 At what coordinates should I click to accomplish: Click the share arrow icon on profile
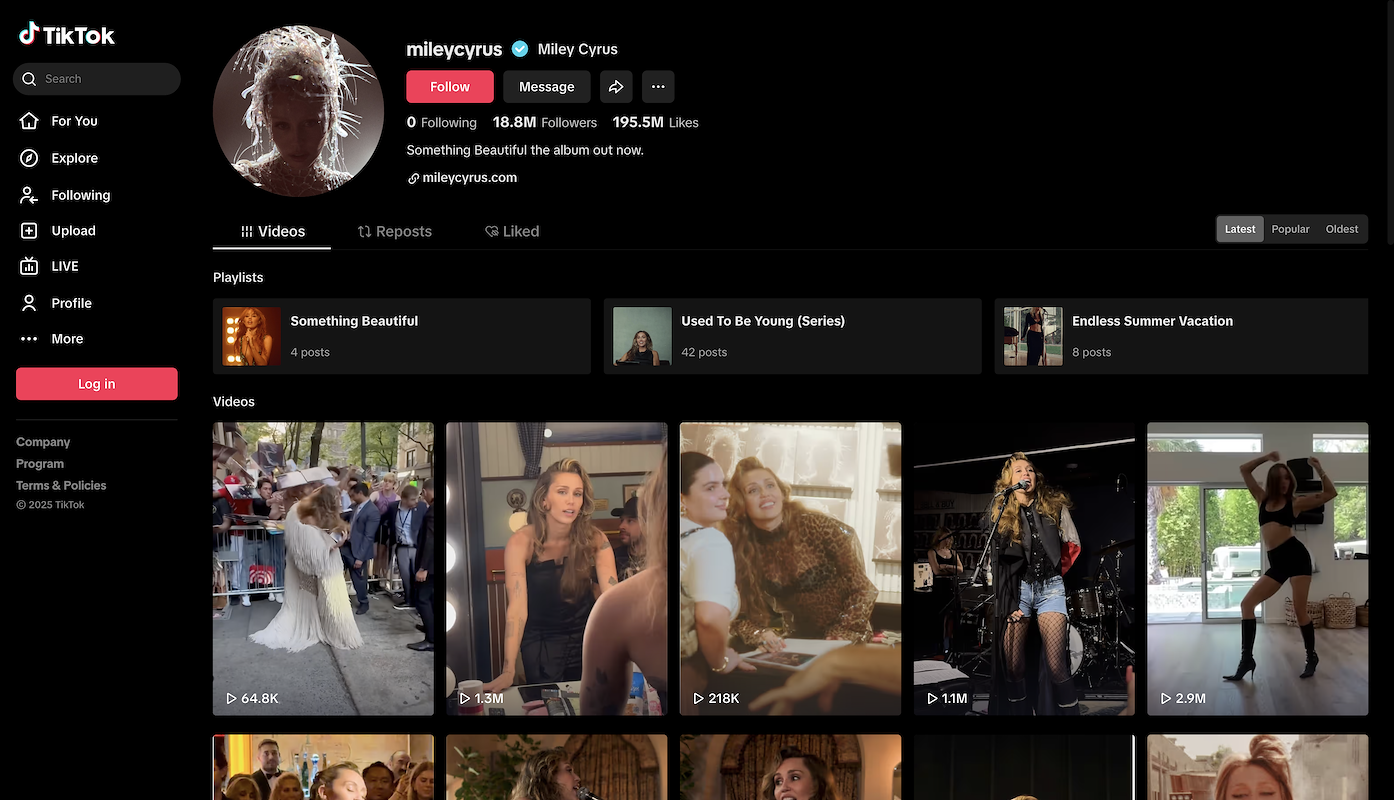tap(616, 87)
